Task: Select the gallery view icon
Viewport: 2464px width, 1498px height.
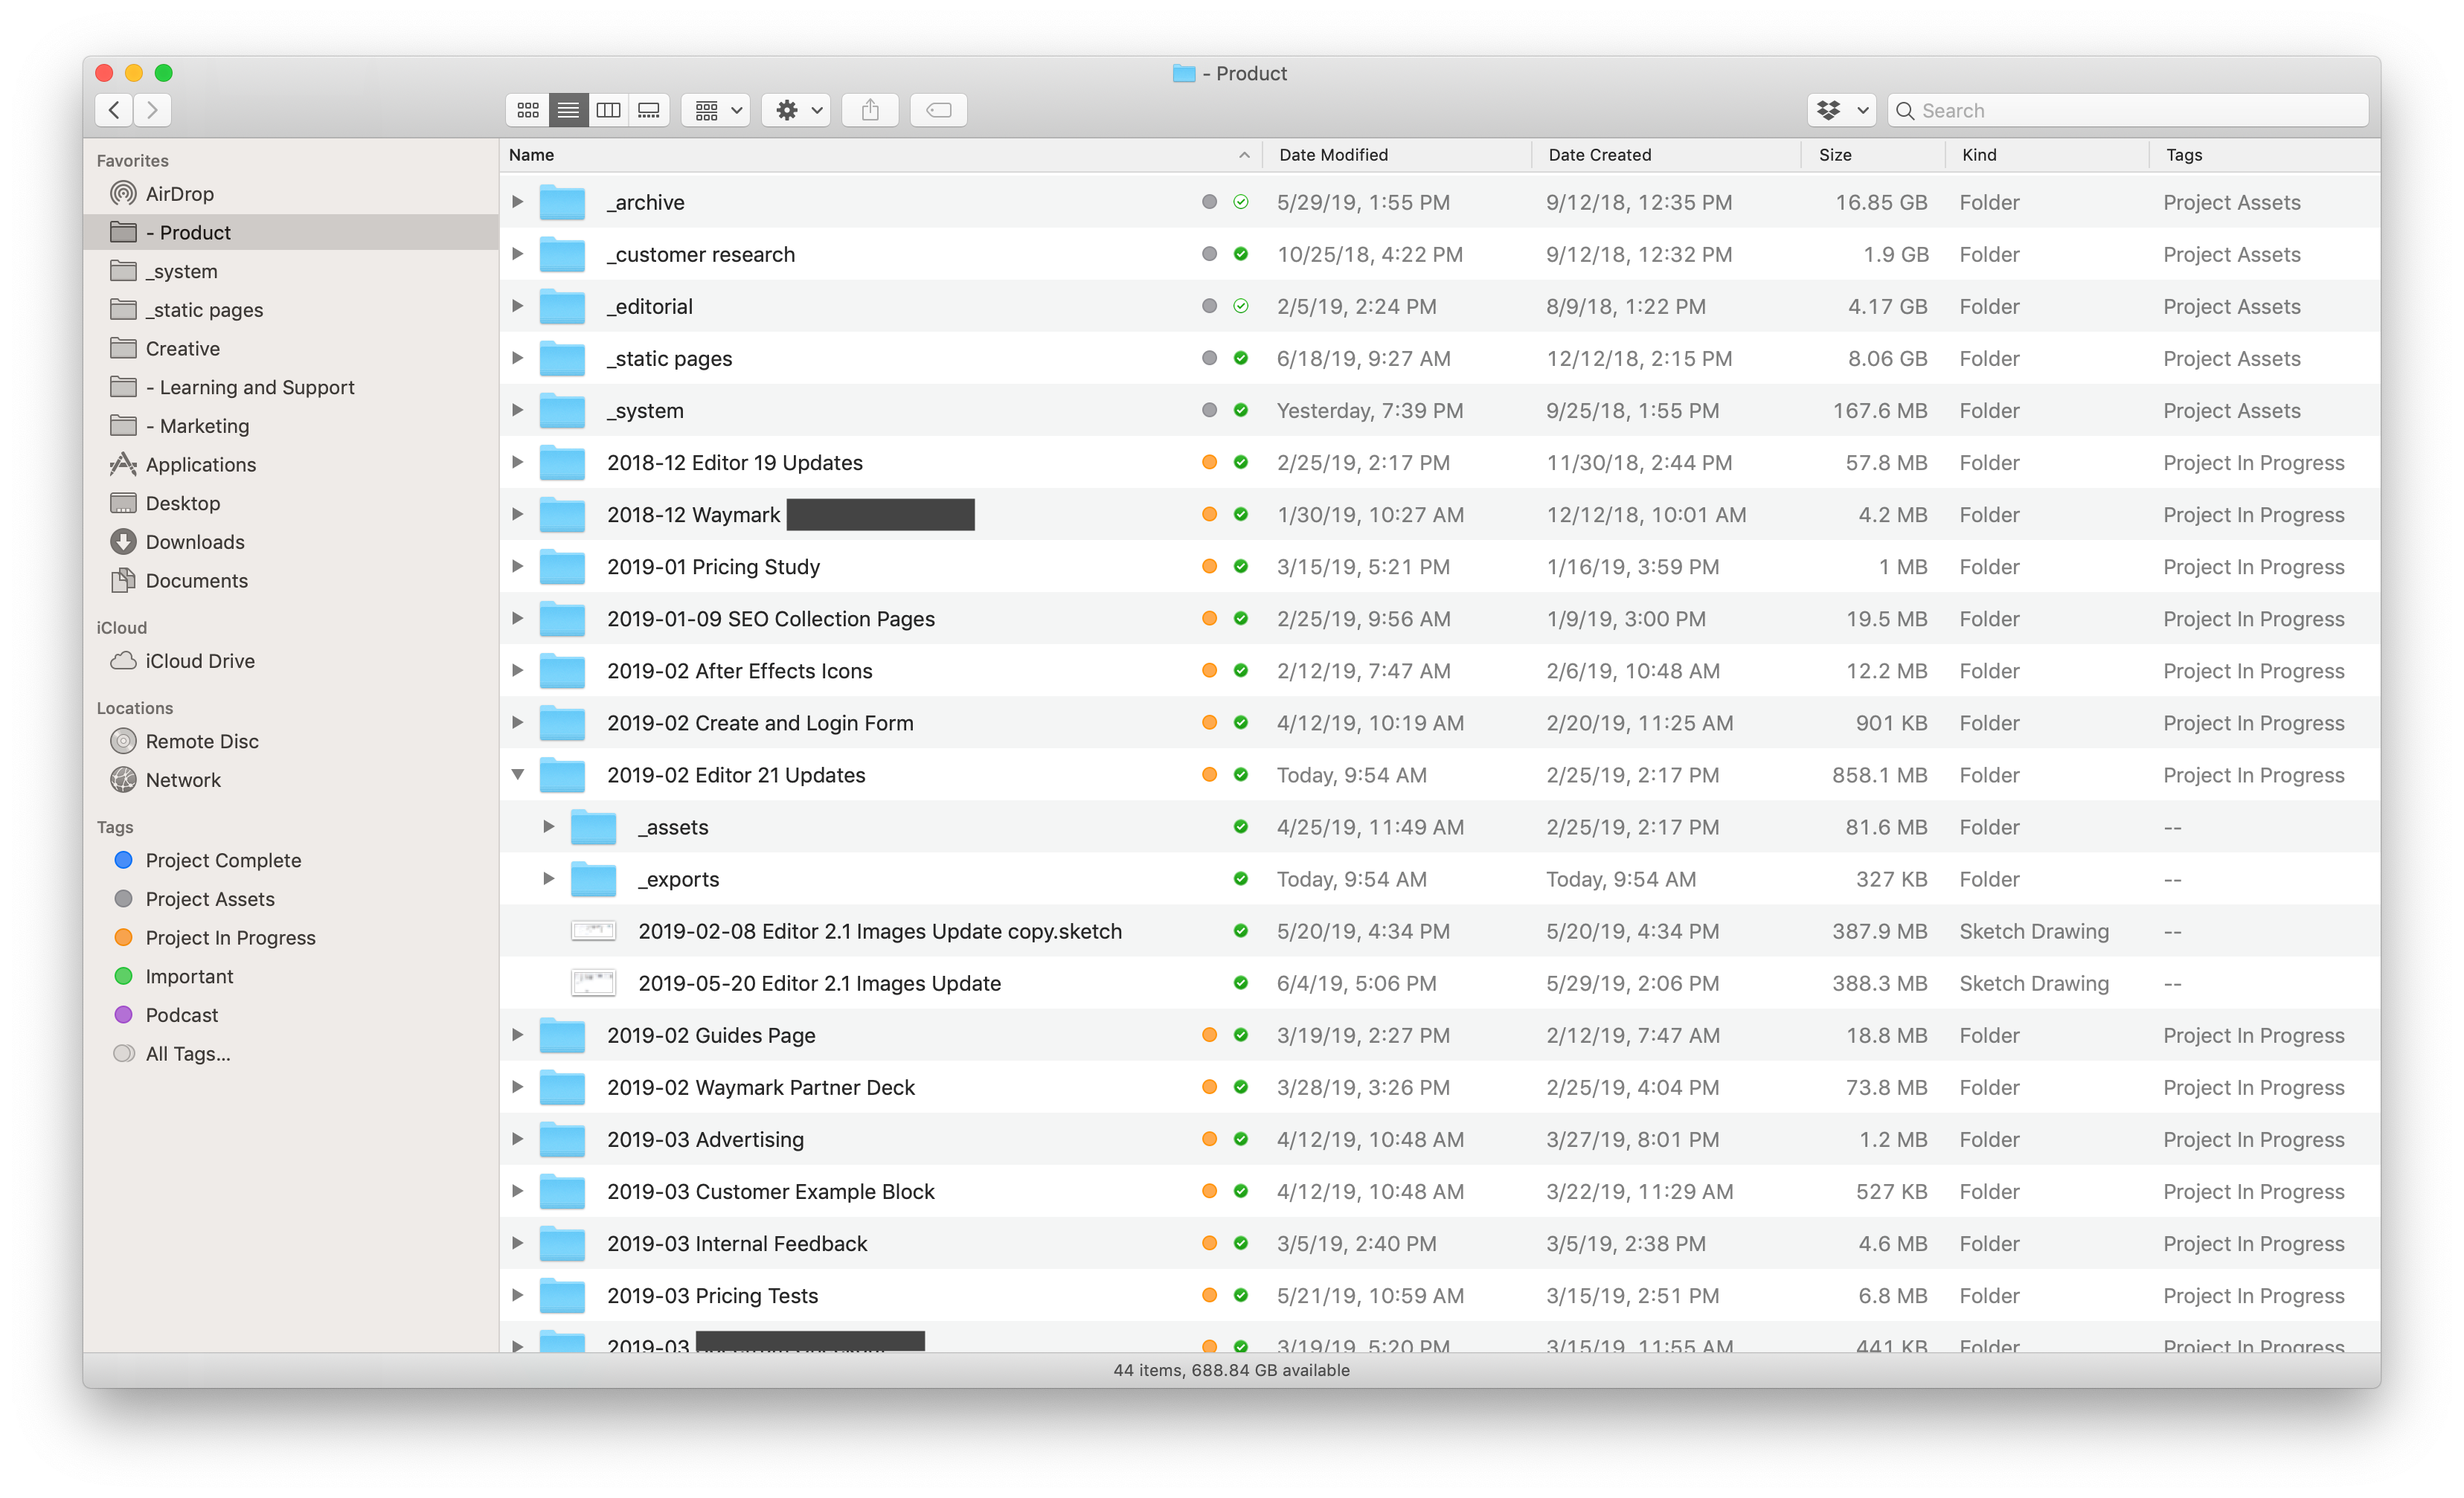Action: click(651, 109)
